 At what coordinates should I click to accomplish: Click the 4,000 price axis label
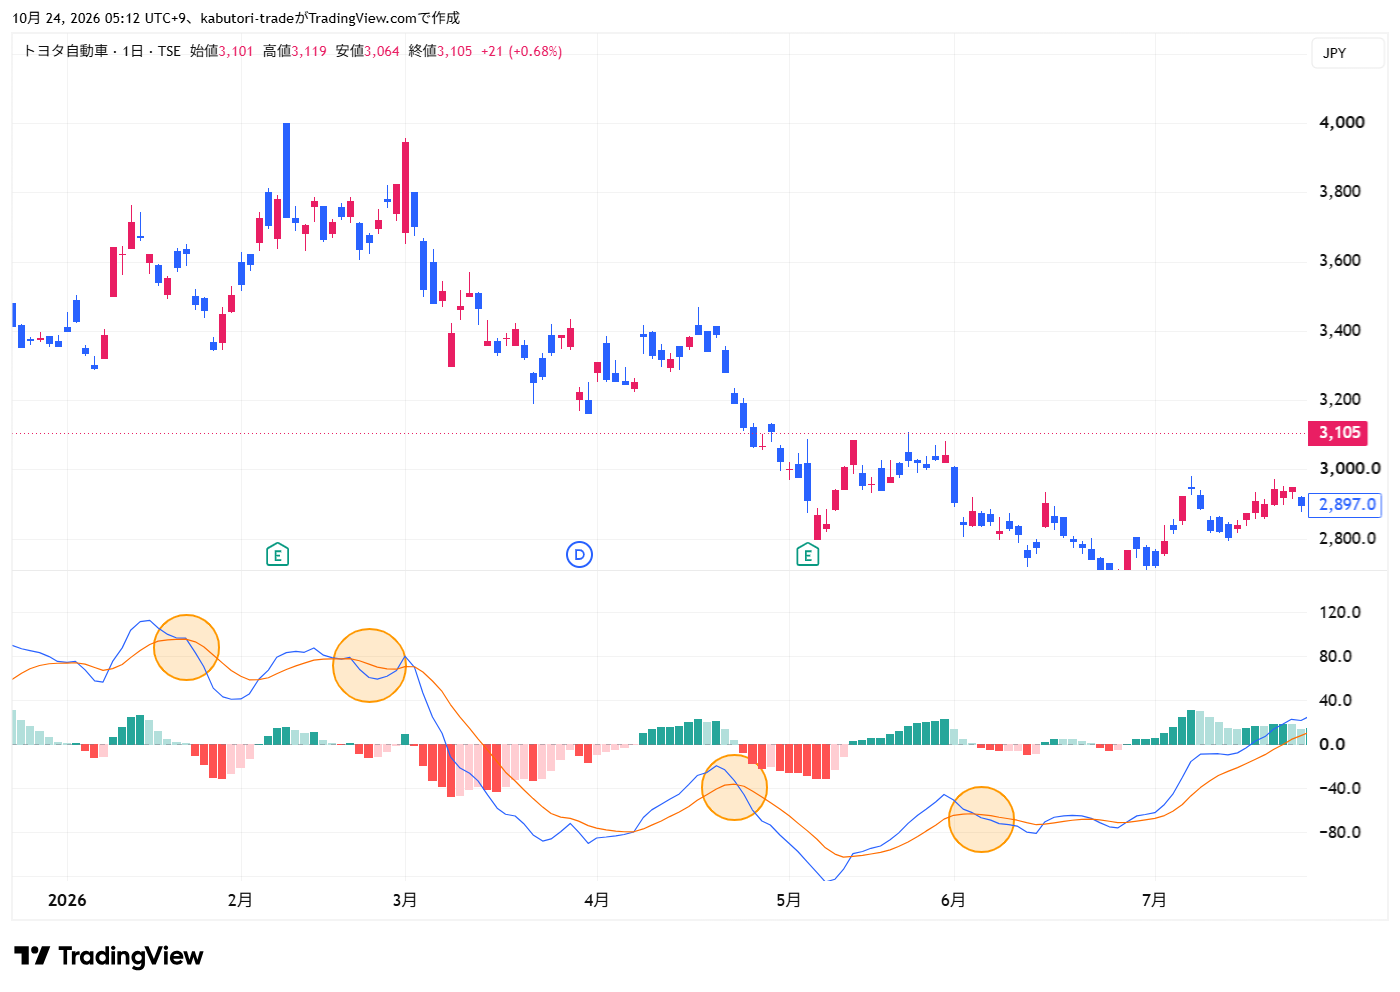click(x=1342, y=122)
